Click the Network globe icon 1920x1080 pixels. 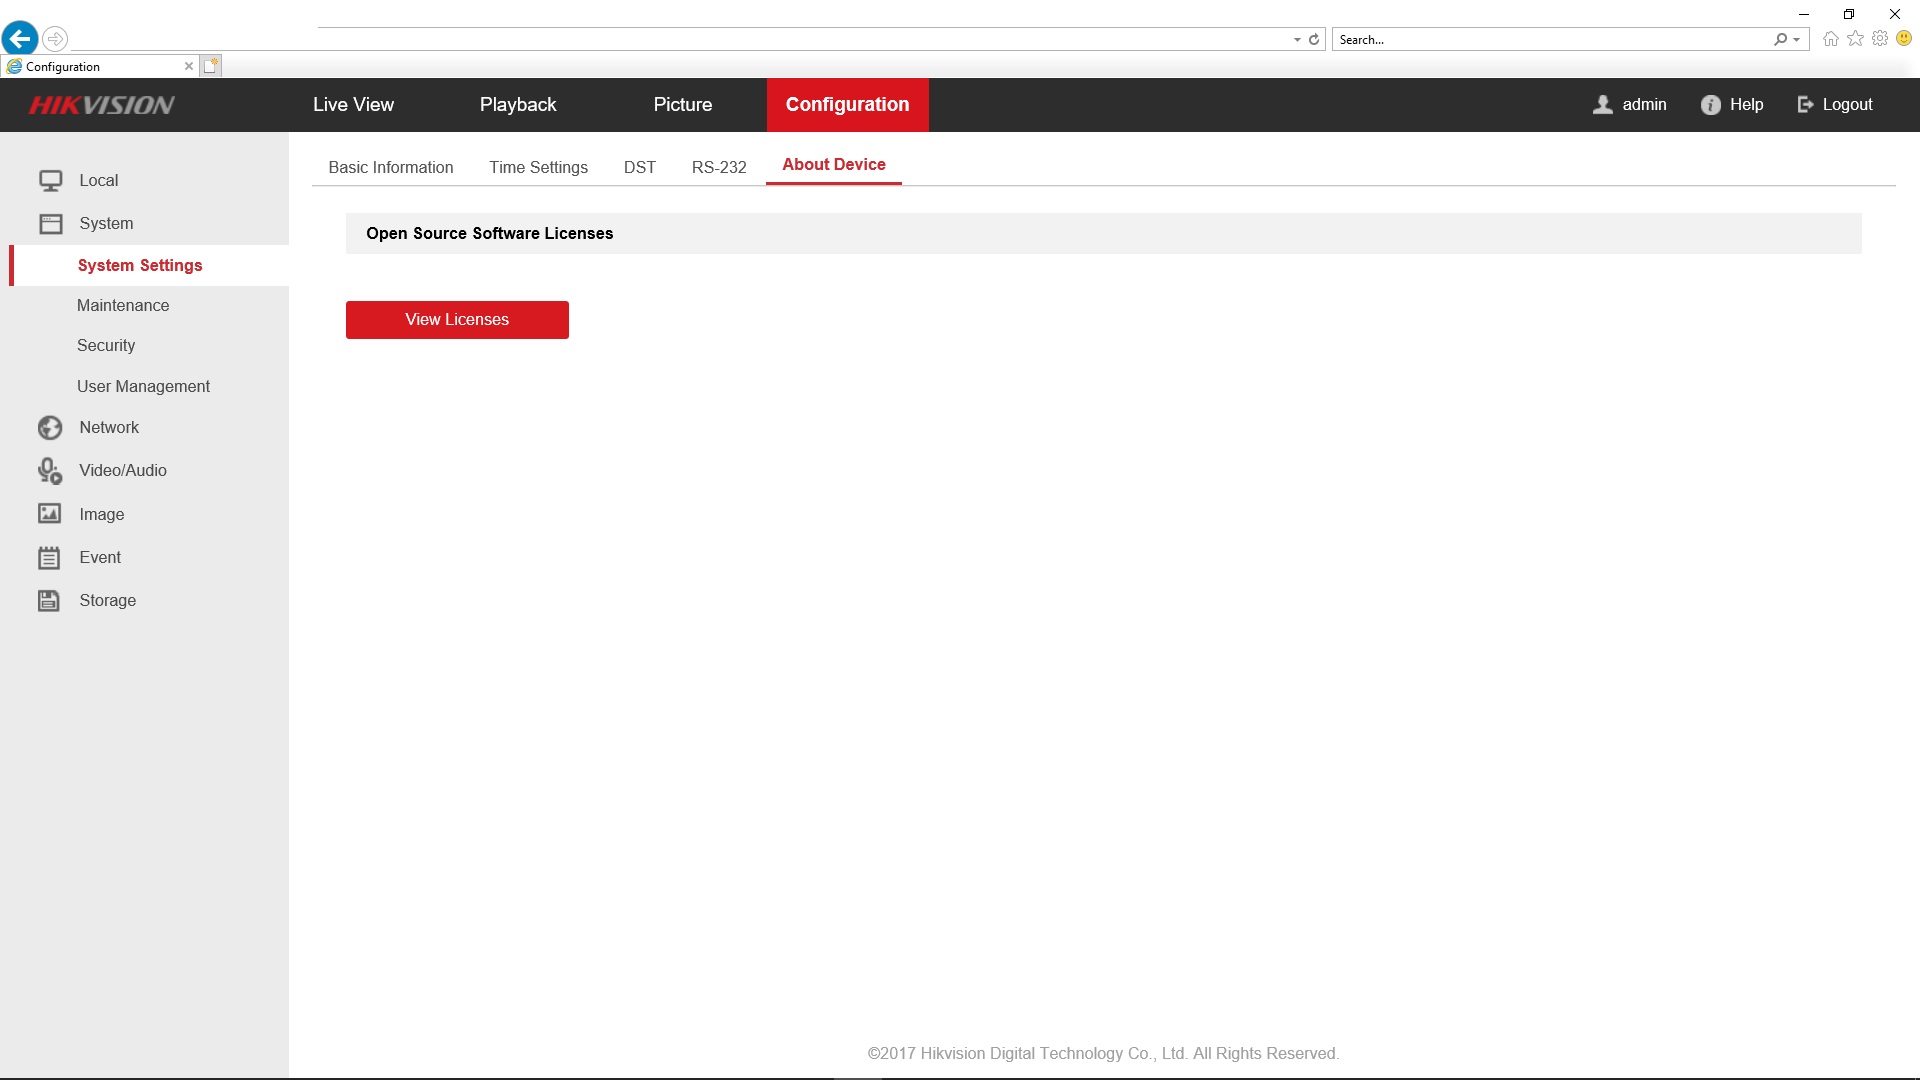tap(50, 428)
